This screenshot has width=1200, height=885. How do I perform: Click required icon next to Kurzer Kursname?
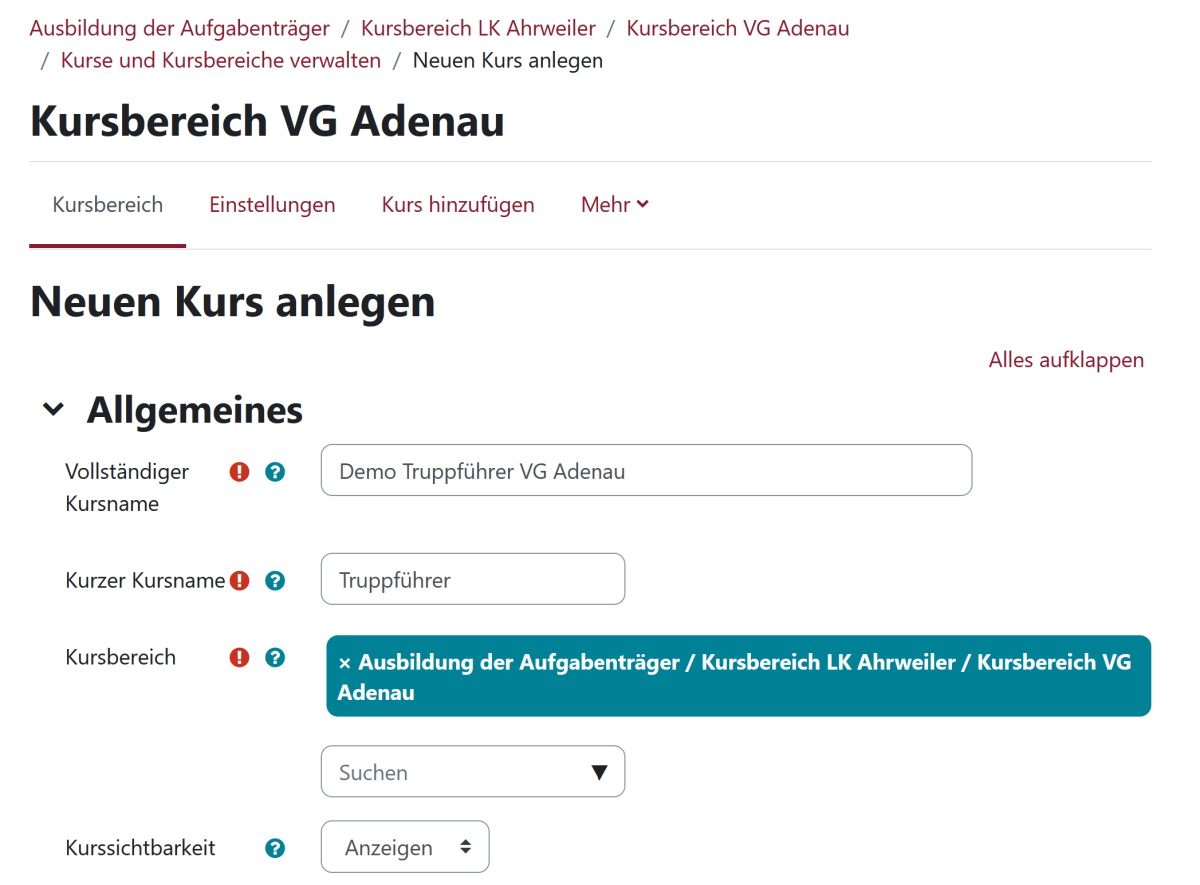point(239,581)
